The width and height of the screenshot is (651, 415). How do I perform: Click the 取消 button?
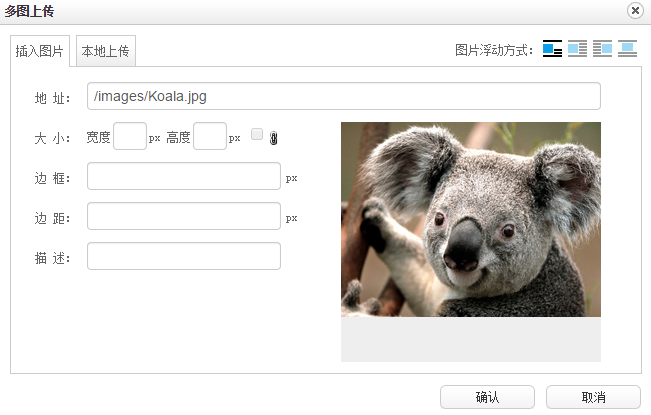click(593, 397)
